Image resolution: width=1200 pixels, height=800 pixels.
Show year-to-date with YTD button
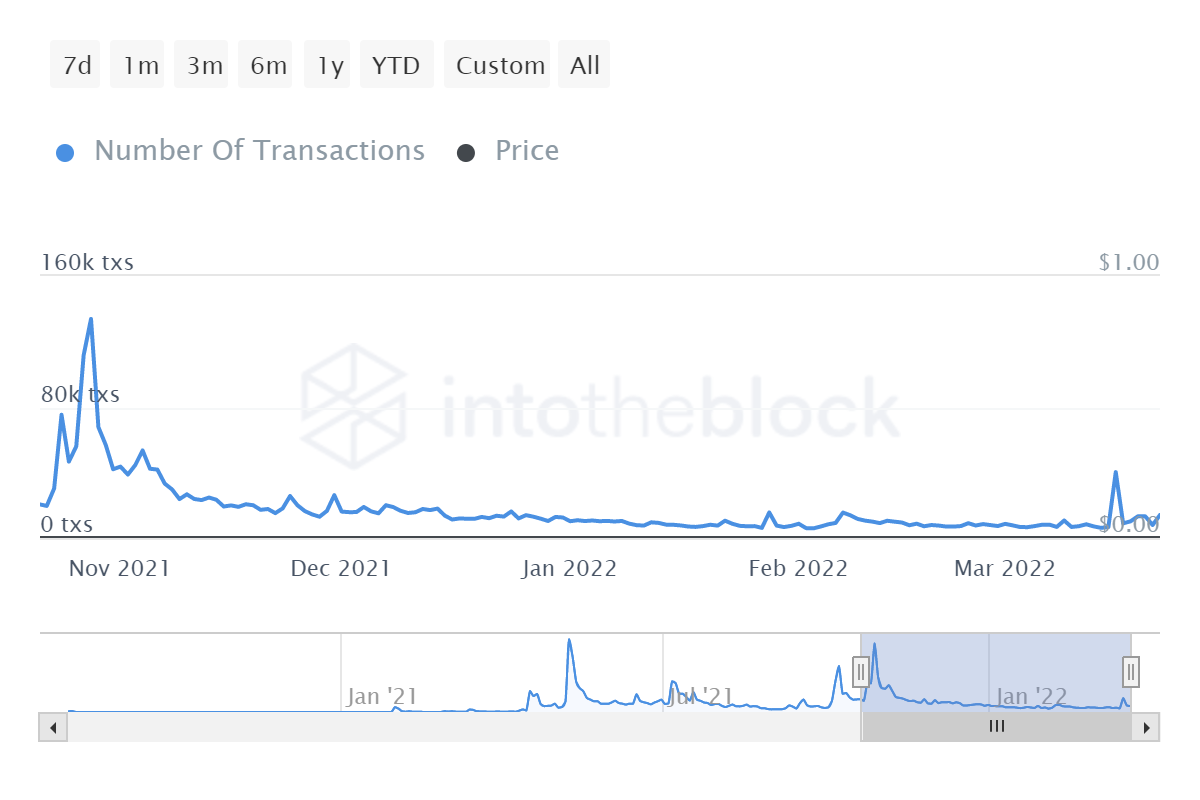point(396,65)
